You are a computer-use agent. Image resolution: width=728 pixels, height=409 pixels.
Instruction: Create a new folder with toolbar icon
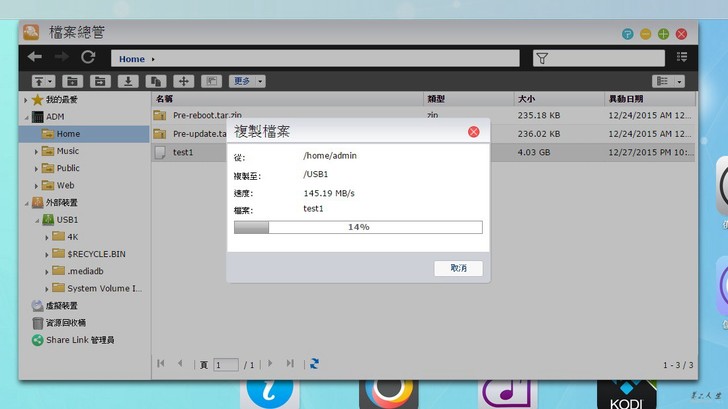click(x=72, y=81)
